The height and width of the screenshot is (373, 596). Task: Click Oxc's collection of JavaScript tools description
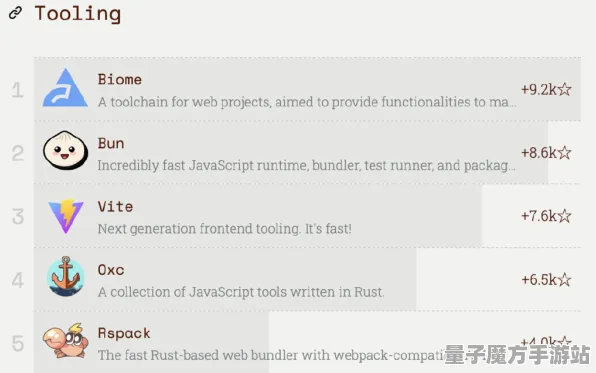click(241, 292)
